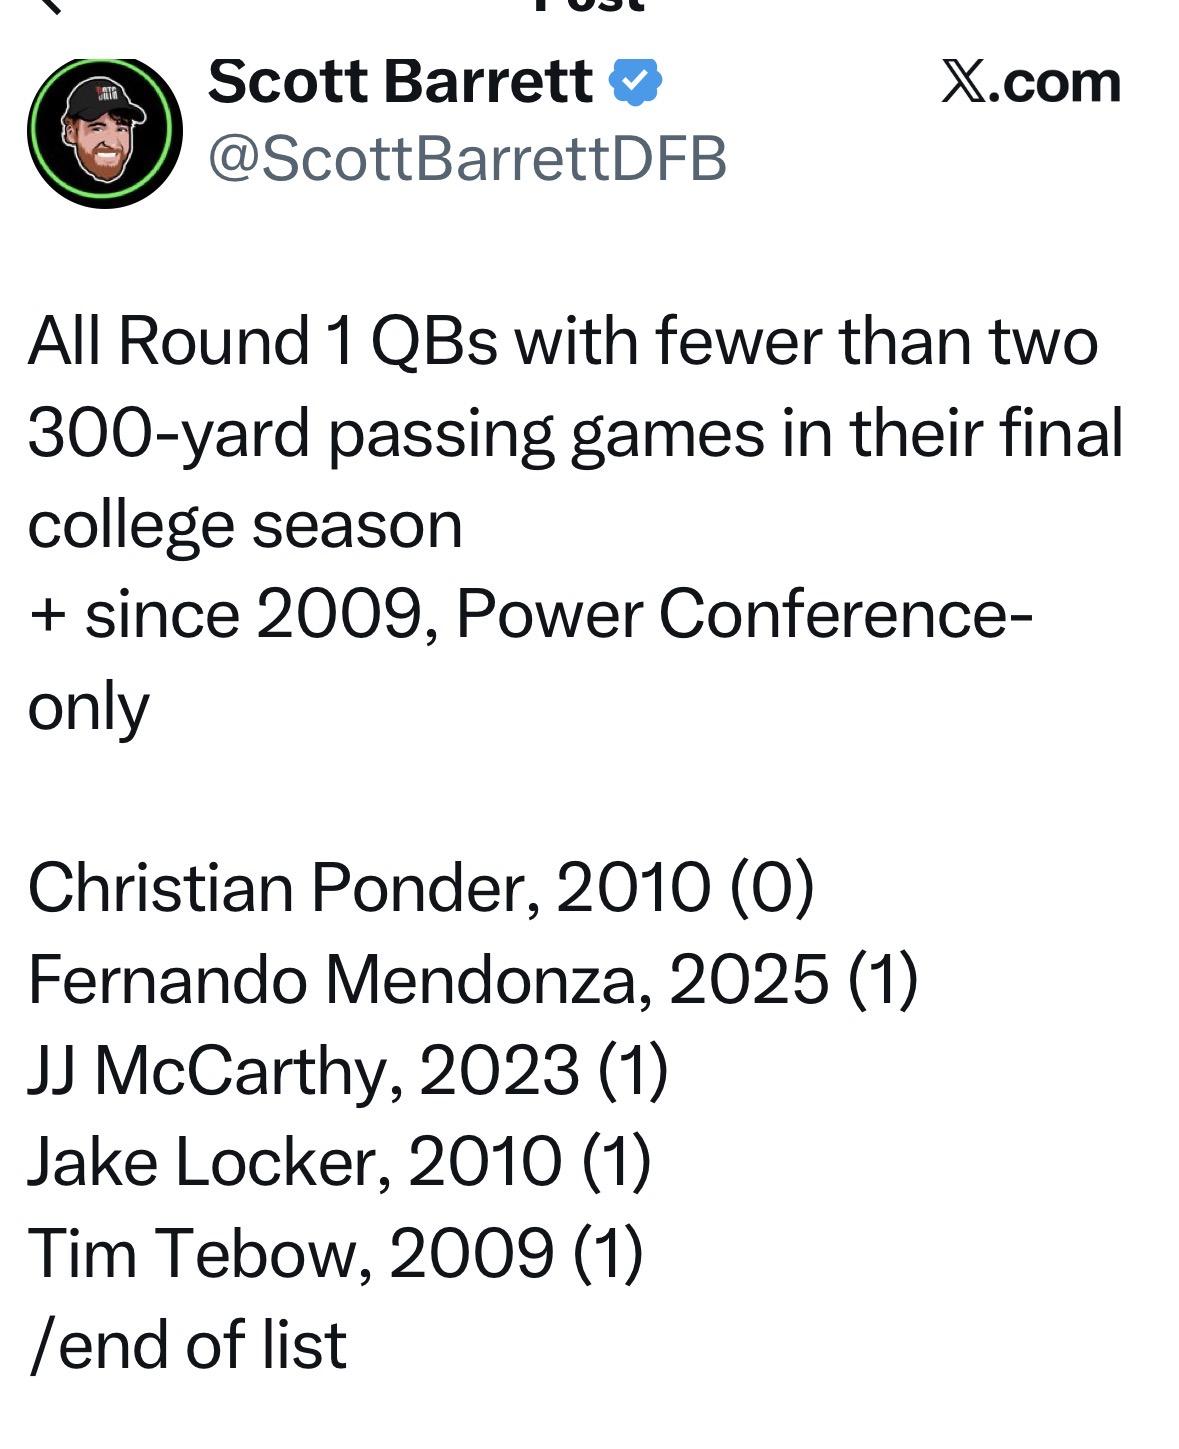Click the year 2025 in the list
The width and height of the screenshot is (1179, 1449).
748,979
